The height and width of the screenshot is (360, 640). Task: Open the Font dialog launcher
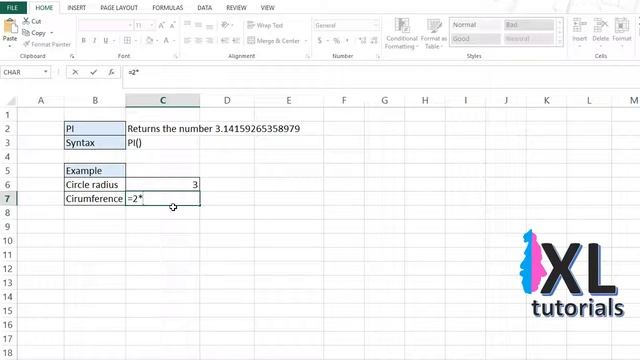point(176,56)
